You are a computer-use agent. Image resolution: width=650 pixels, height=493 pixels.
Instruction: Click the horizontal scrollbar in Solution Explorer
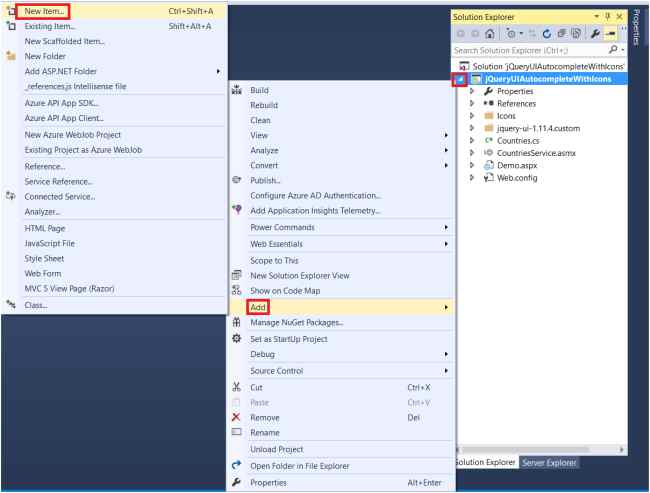pos(525,449)
